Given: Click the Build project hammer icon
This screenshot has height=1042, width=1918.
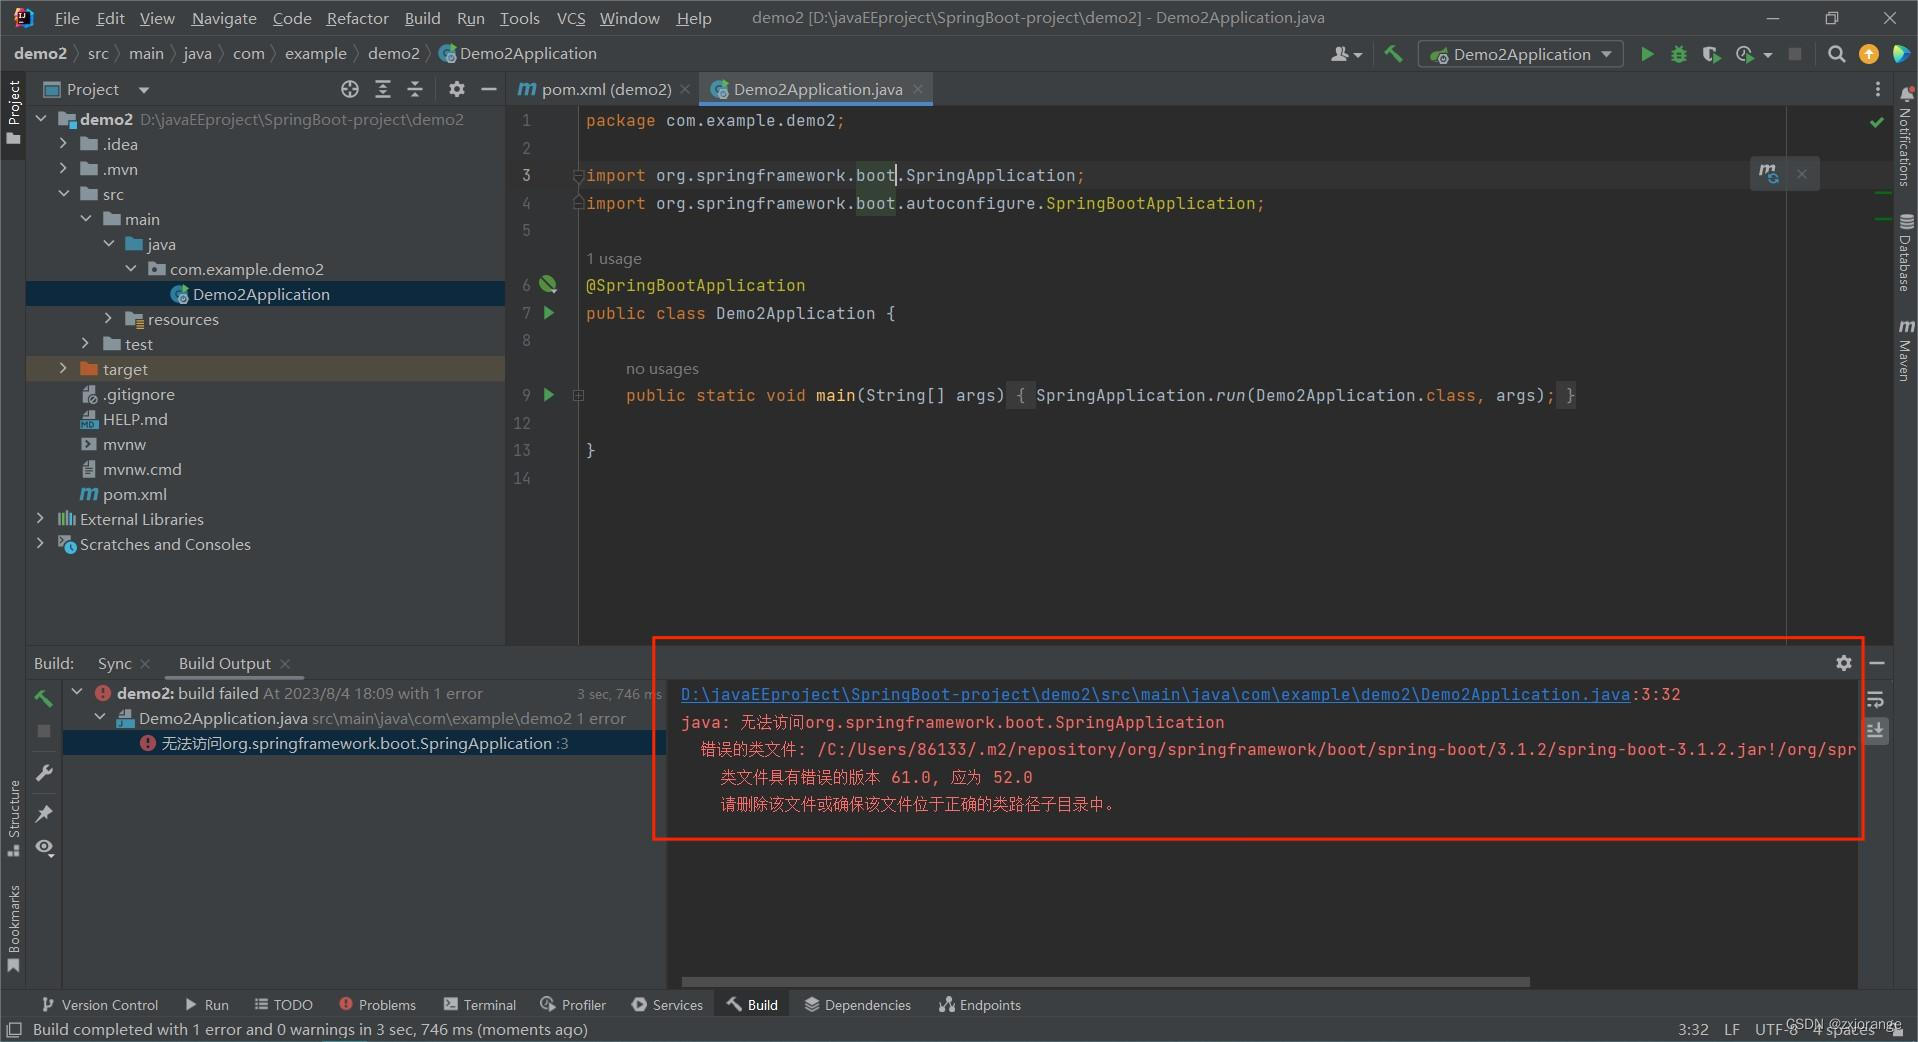Looking at the screenshot, I should click(1393, 54).
